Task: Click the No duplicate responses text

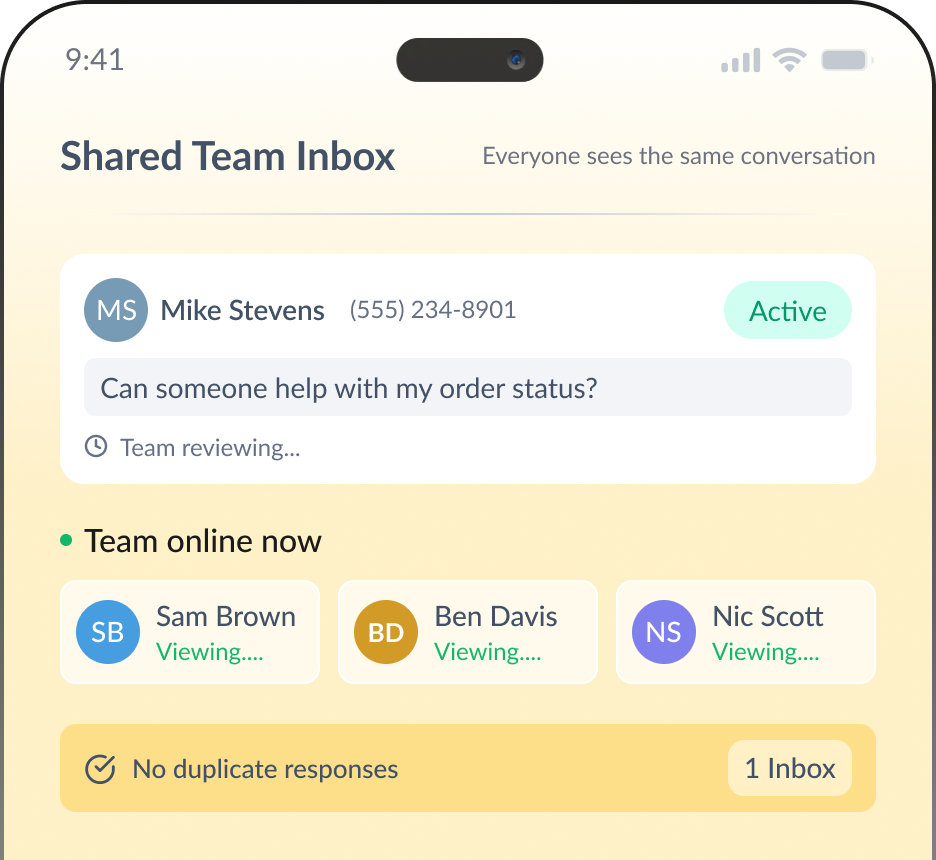Action: pyautogui.click(x=265, y=769)
